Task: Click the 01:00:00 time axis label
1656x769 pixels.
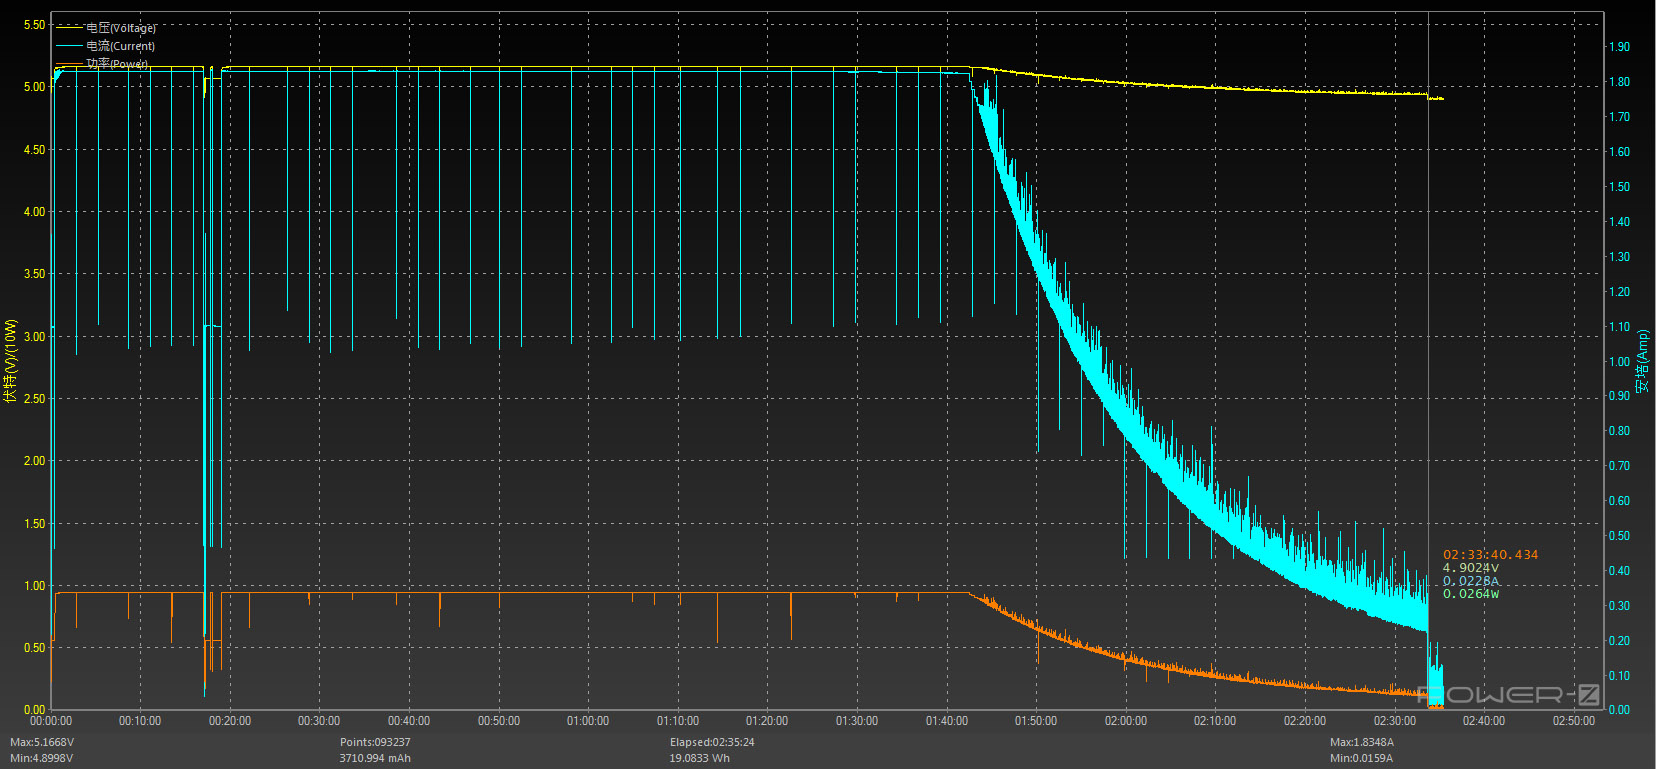Action: (588, 721)
